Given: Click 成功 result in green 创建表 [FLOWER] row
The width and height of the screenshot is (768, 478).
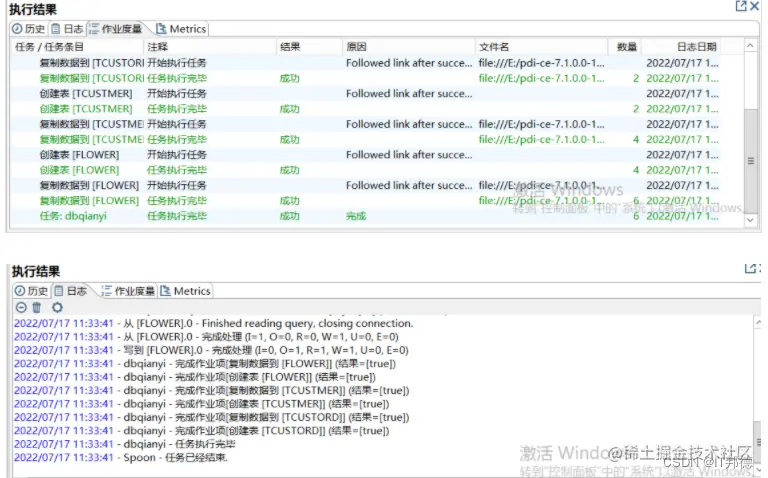Looking at the screenshot, I should [289, 170].
